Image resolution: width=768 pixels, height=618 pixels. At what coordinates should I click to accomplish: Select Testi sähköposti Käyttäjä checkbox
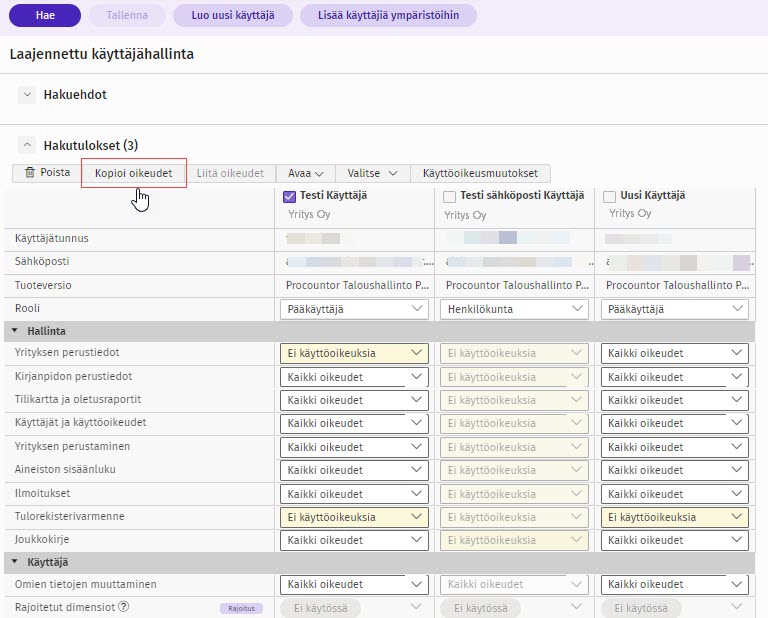point(449,197)
